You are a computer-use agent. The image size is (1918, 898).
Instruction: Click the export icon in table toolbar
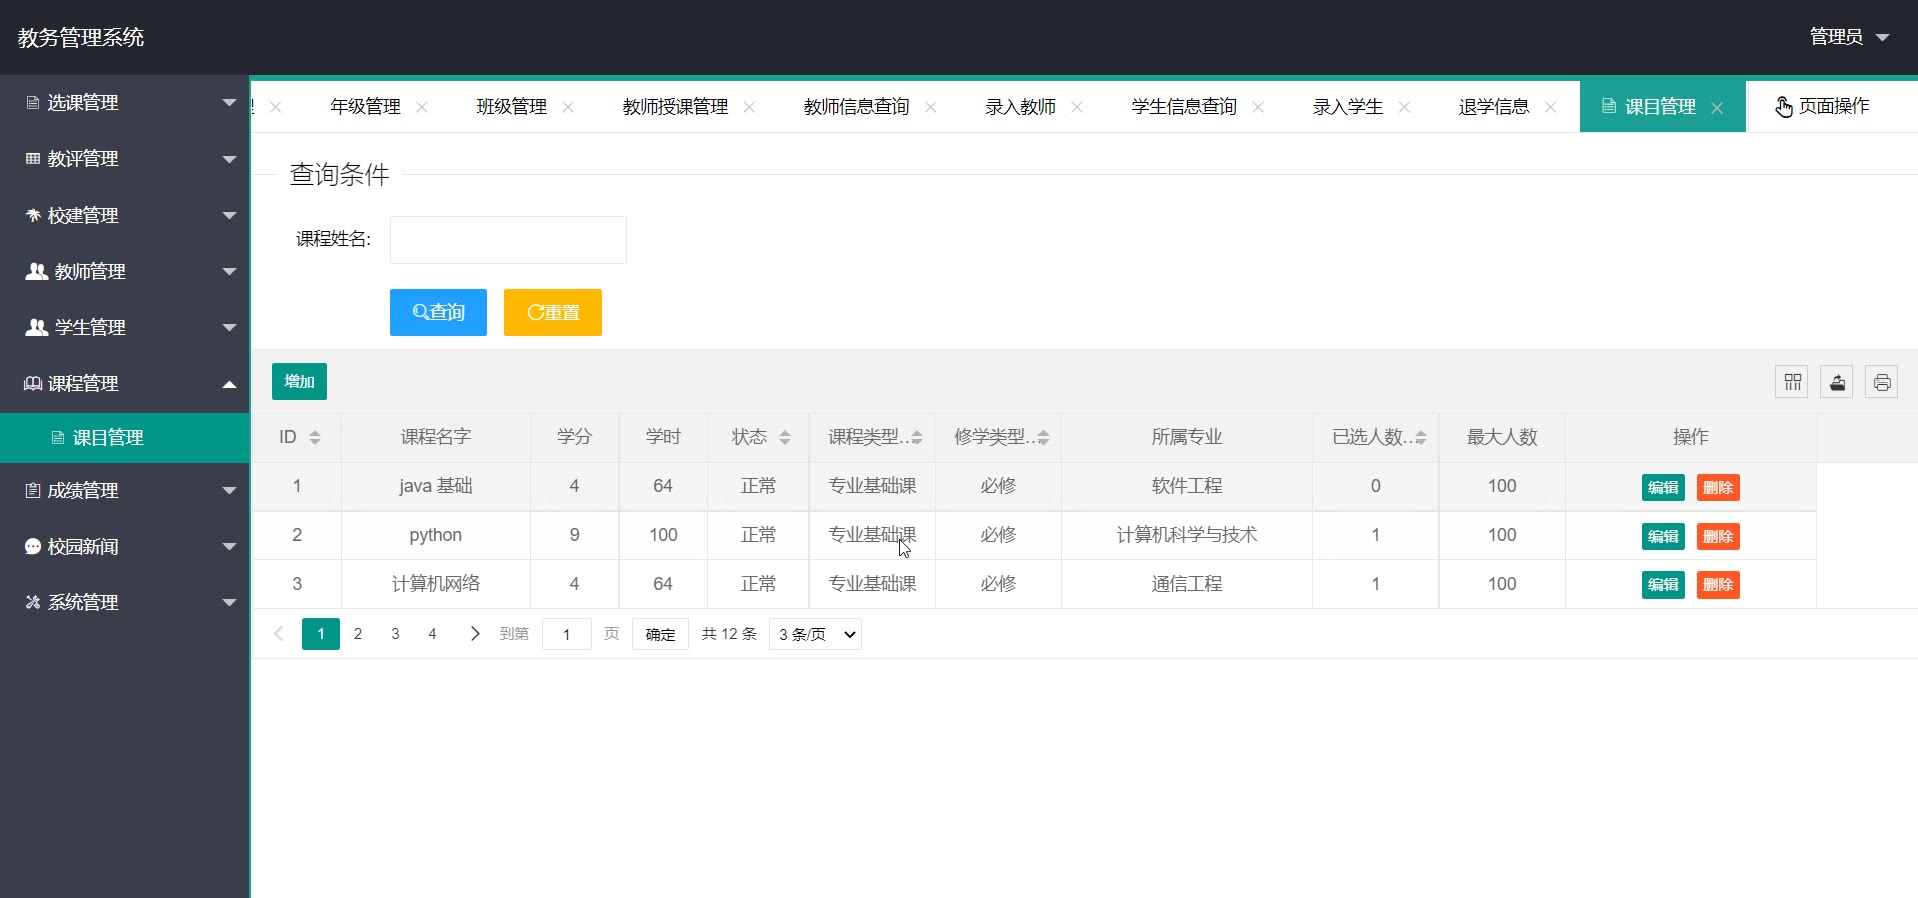click(x=1837, y=382)
